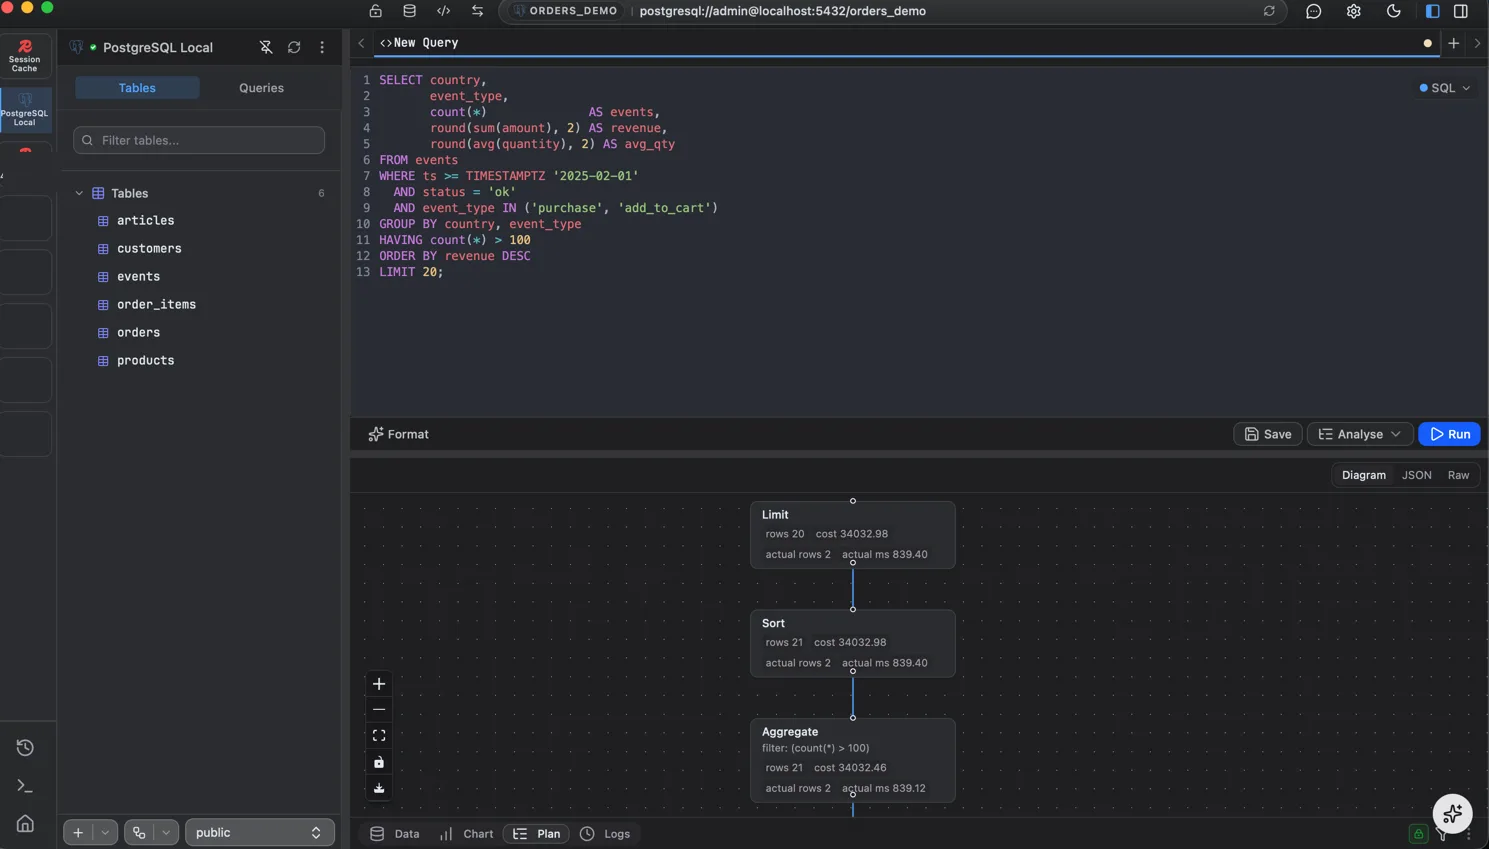The height and width of the screenshot is (849, 1489).
Task: Click the unlock padlock icon in title bar
Action: pyautogui.click(x=376, y=11)
